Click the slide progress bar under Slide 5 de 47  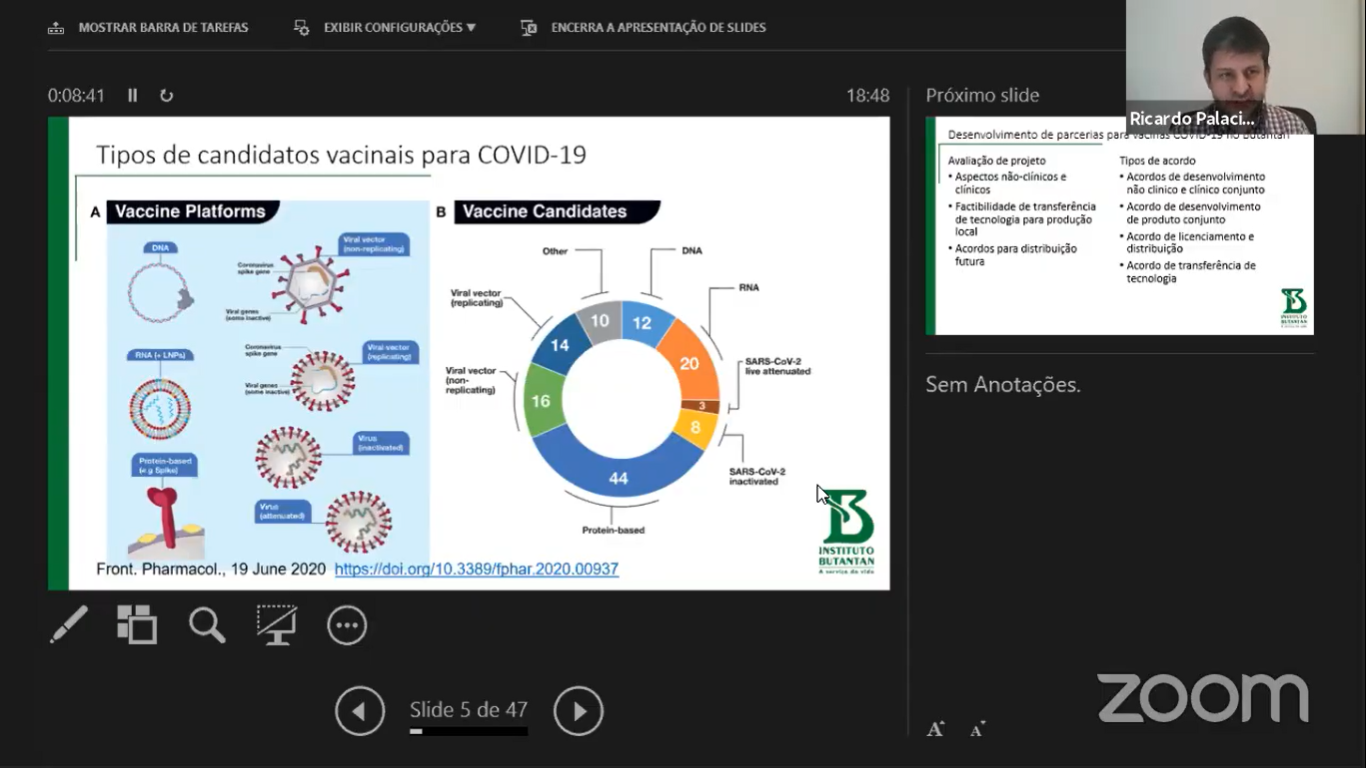pyautogui.click(x=468, y=732)
